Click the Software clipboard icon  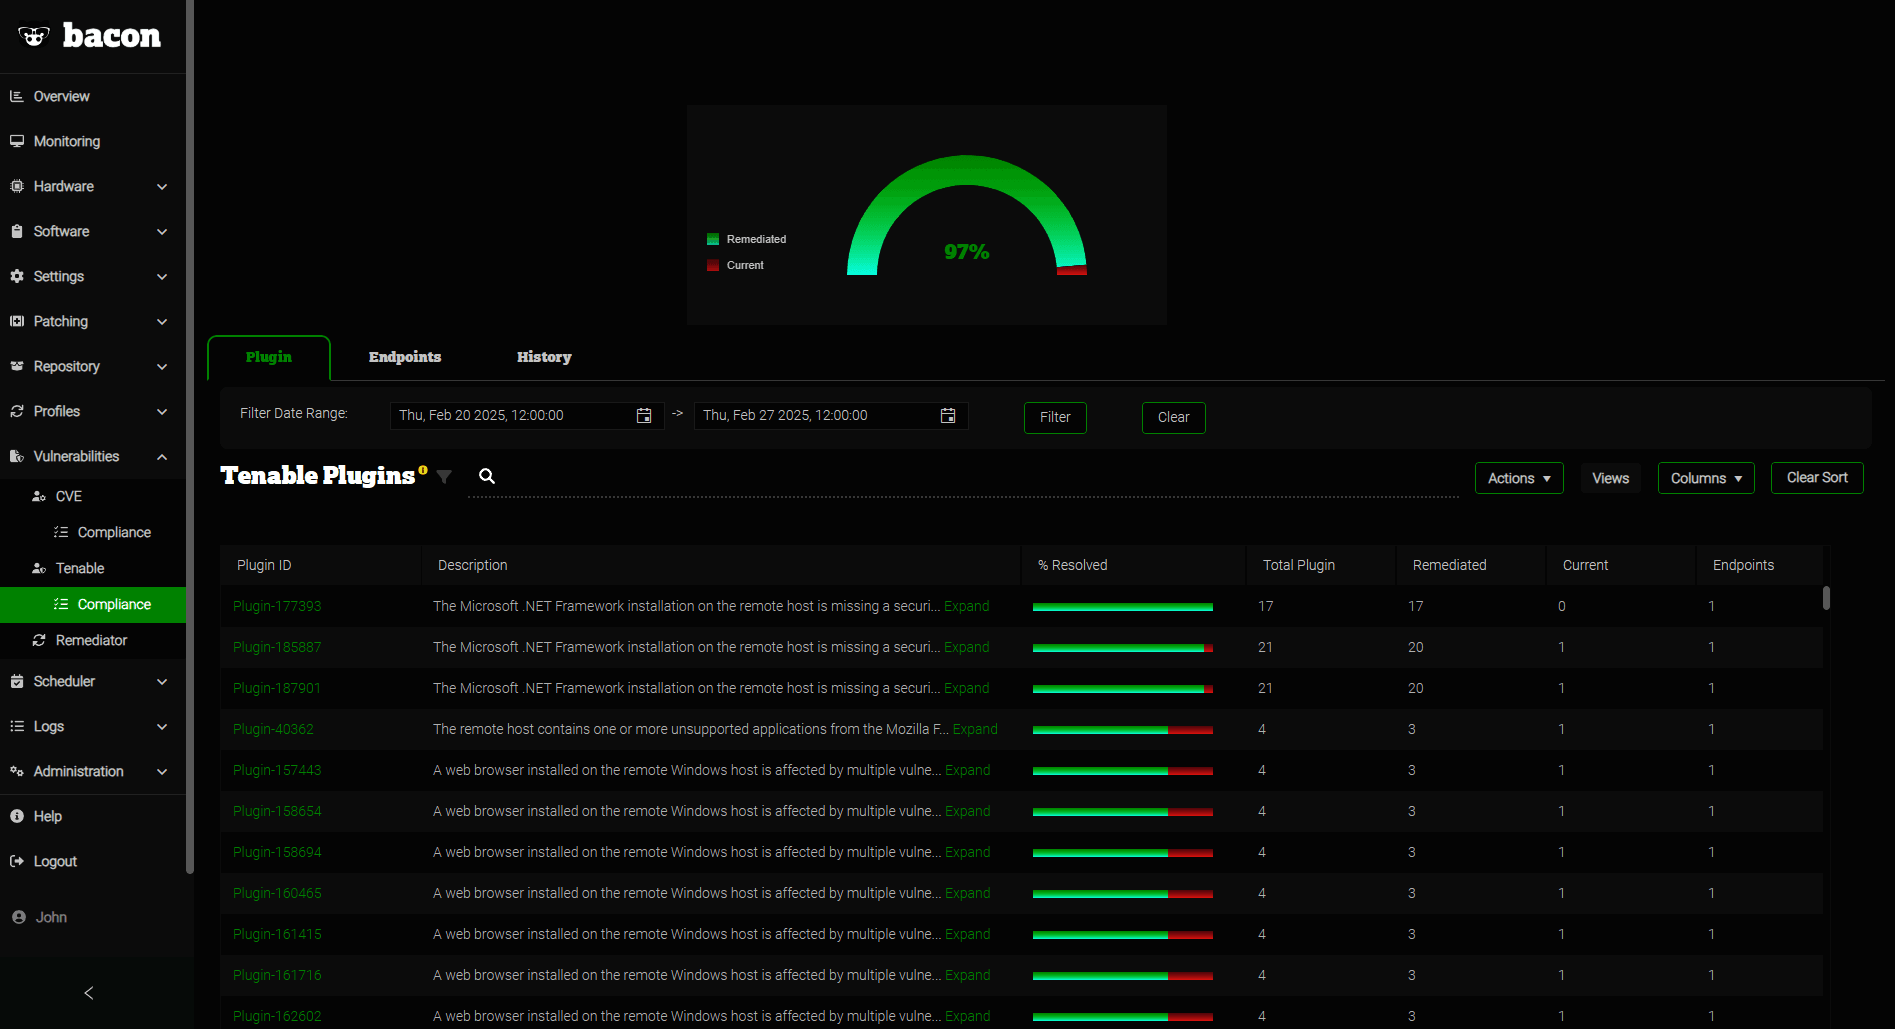[x=17, y=231]
